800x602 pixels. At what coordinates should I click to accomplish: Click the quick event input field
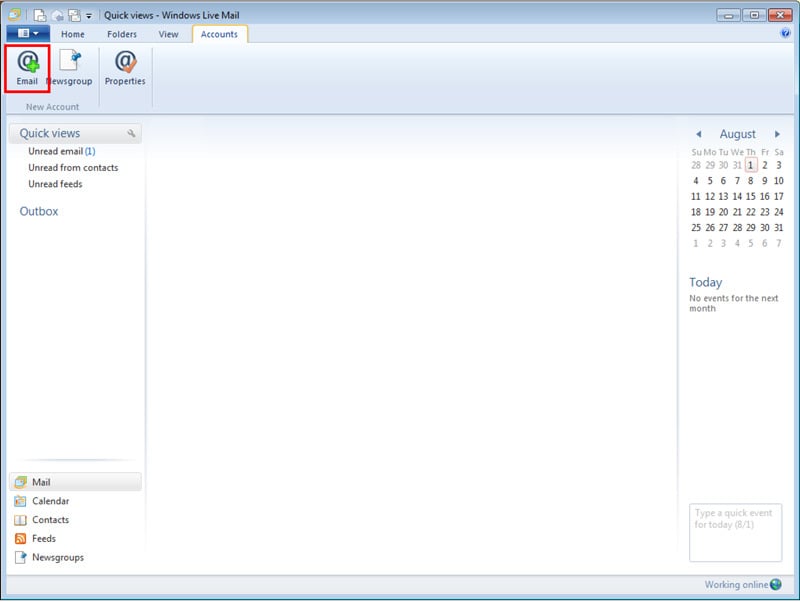[x=735, y=532]
